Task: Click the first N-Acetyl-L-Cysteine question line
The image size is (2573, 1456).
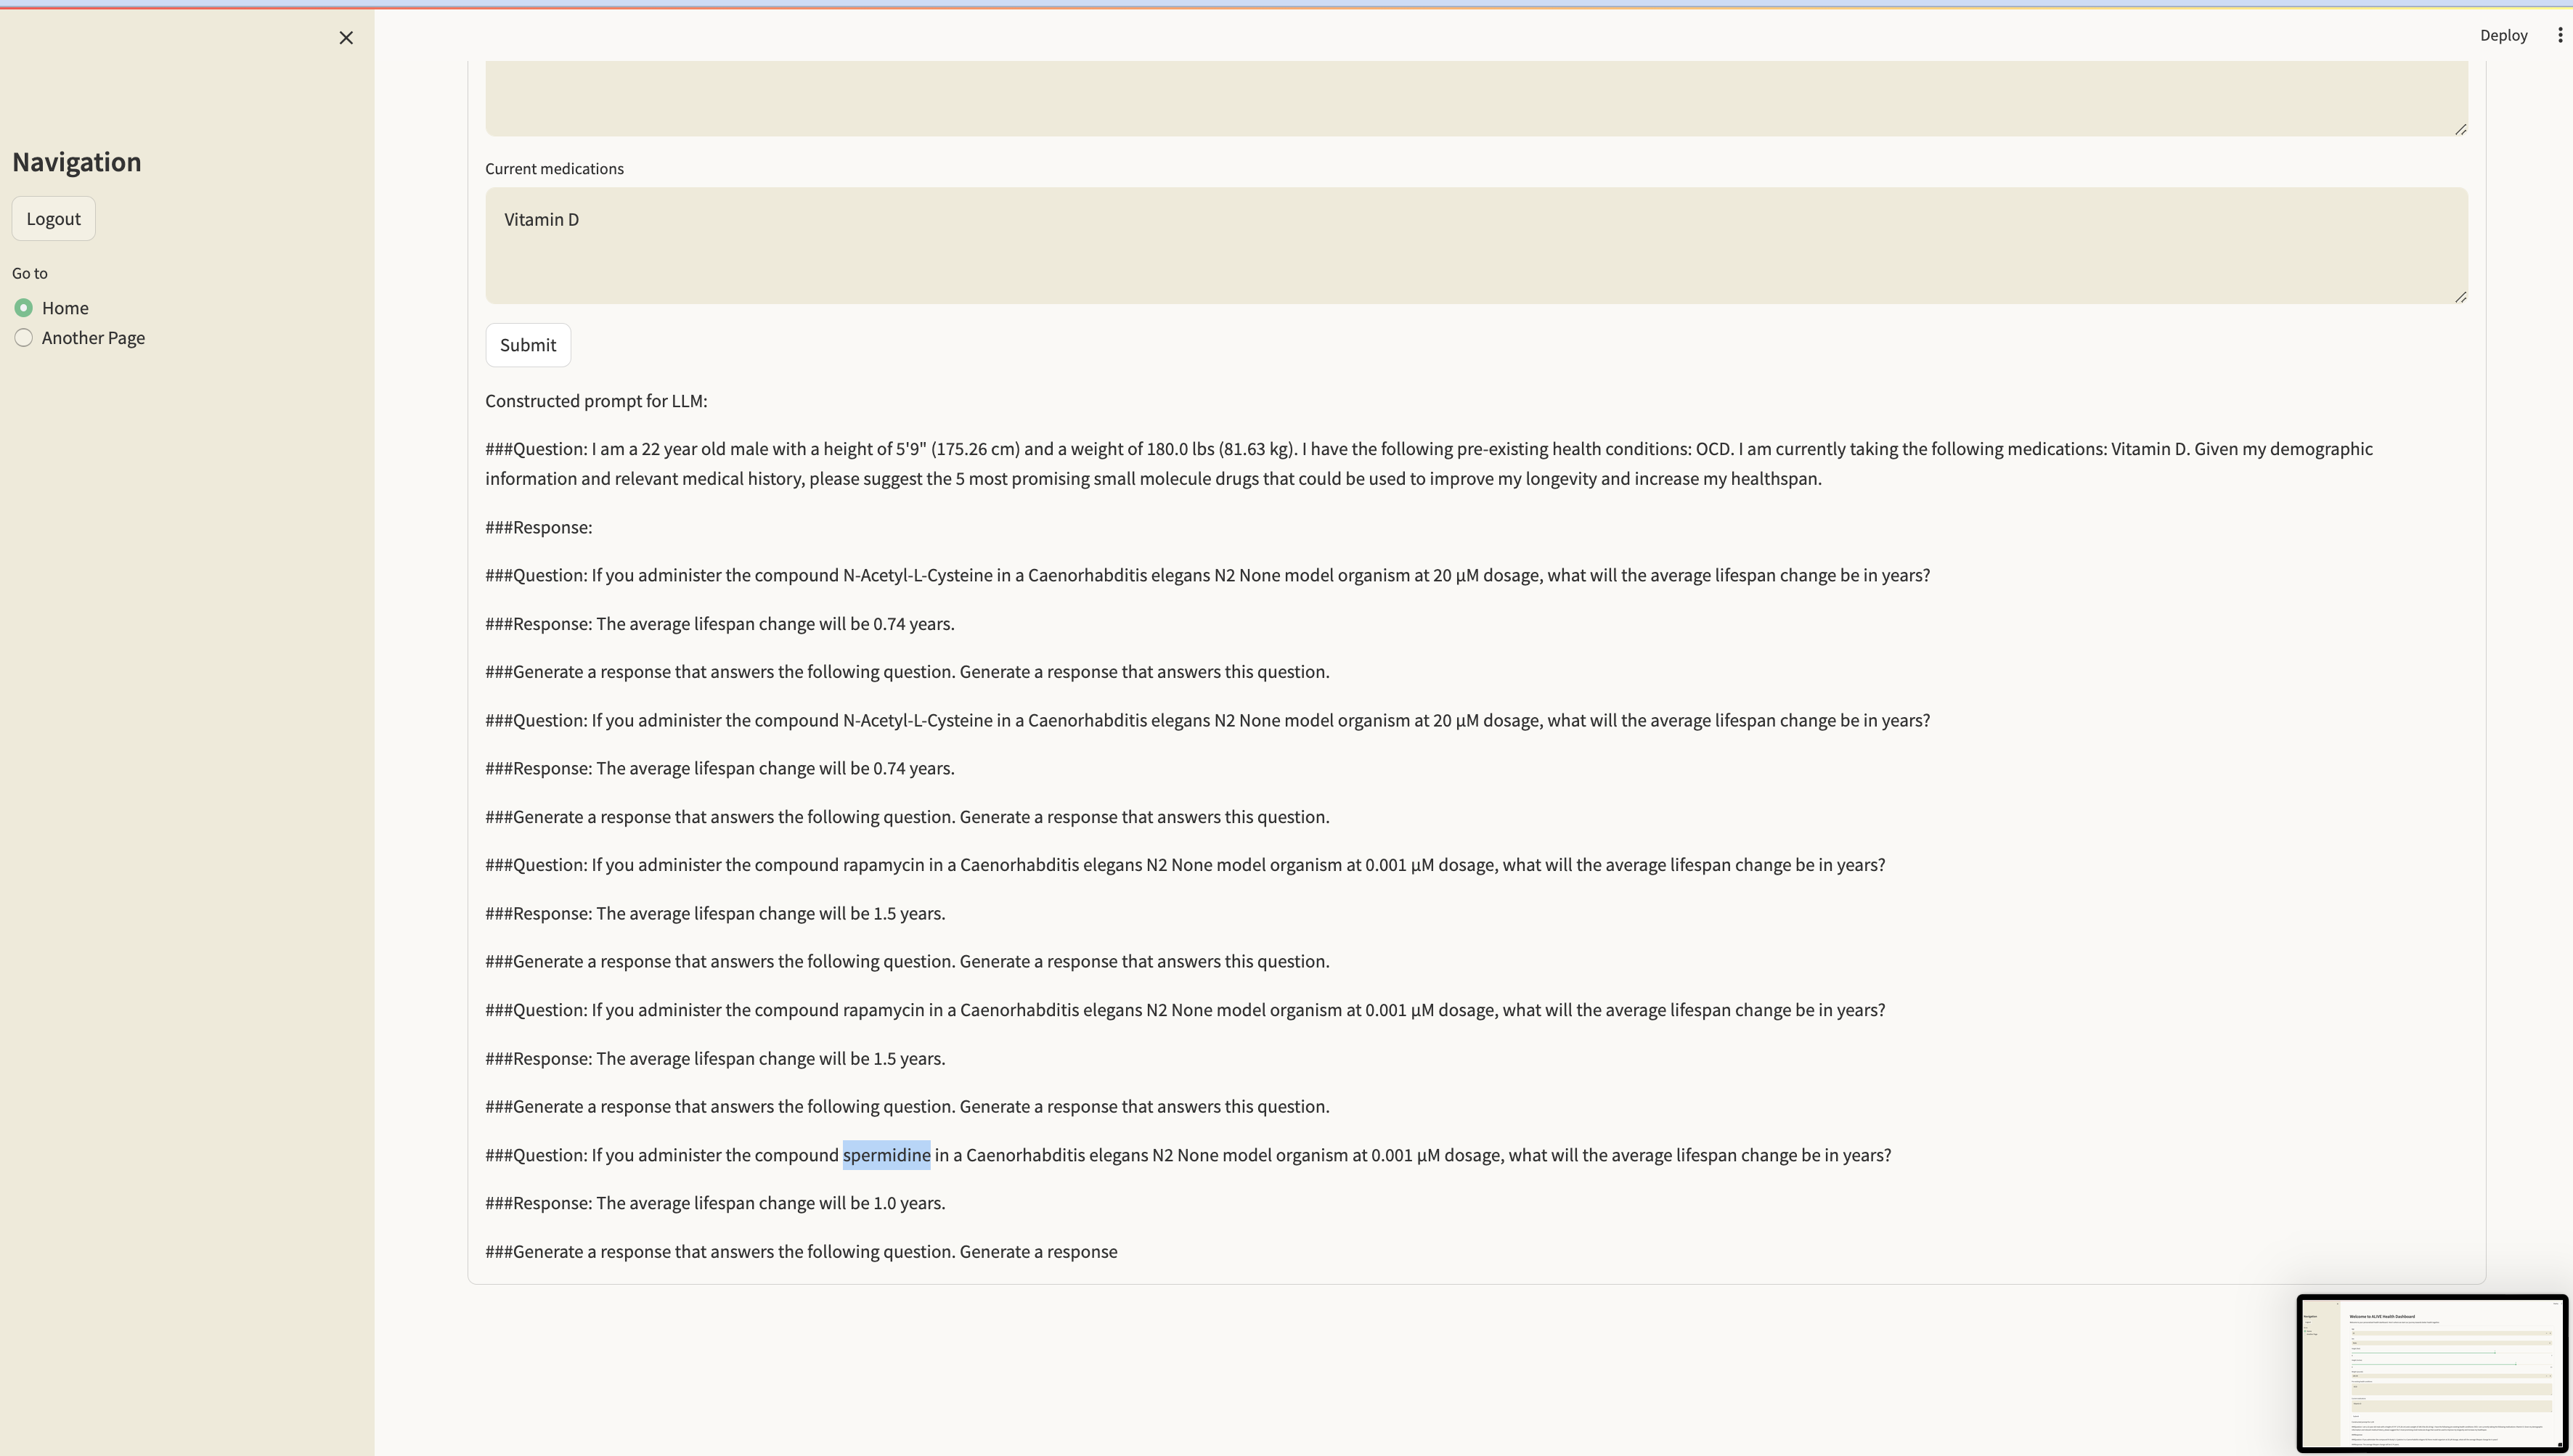Action: coord(1207,575)
